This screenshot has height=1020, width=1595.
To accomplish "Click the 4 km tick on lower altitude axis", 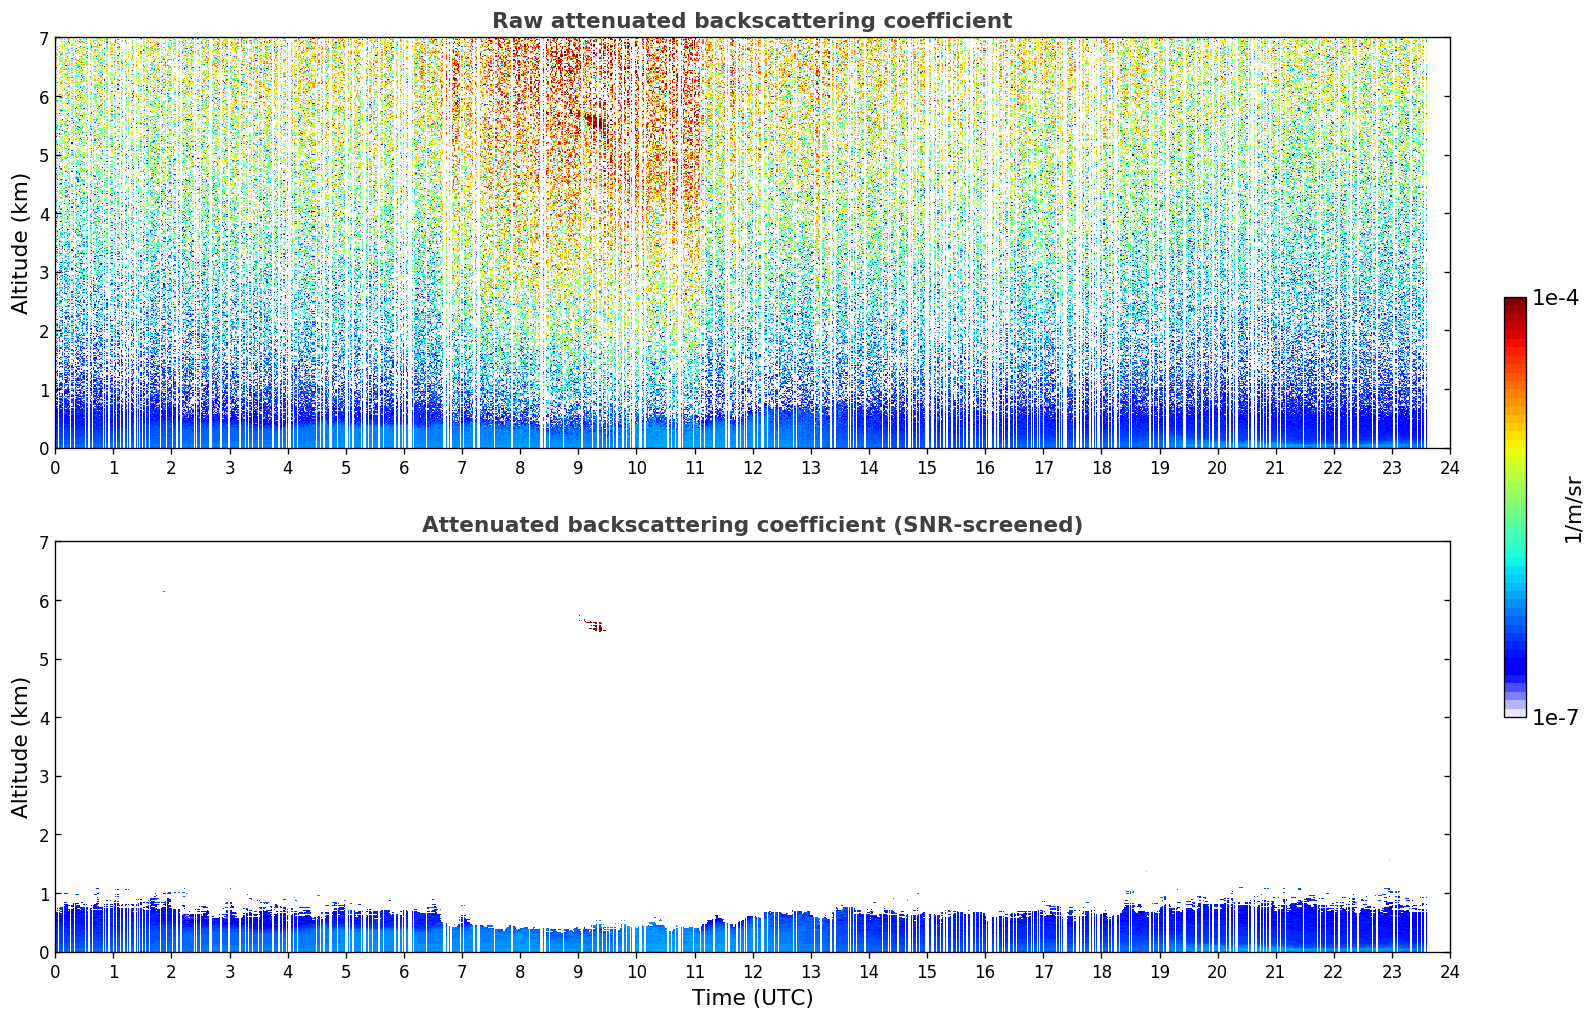I will pyautogui.click(x=43, y=718).
